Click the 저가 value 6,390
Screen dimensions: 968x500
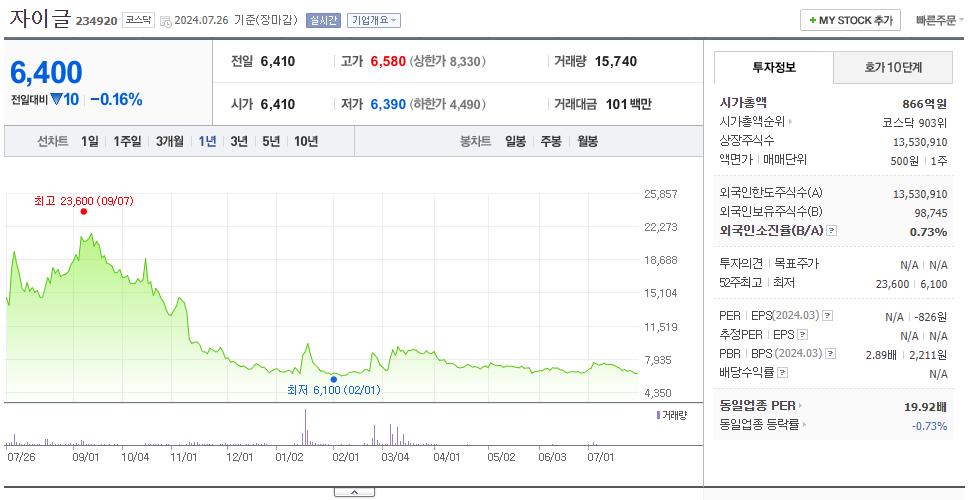click(x=388, y=104)
